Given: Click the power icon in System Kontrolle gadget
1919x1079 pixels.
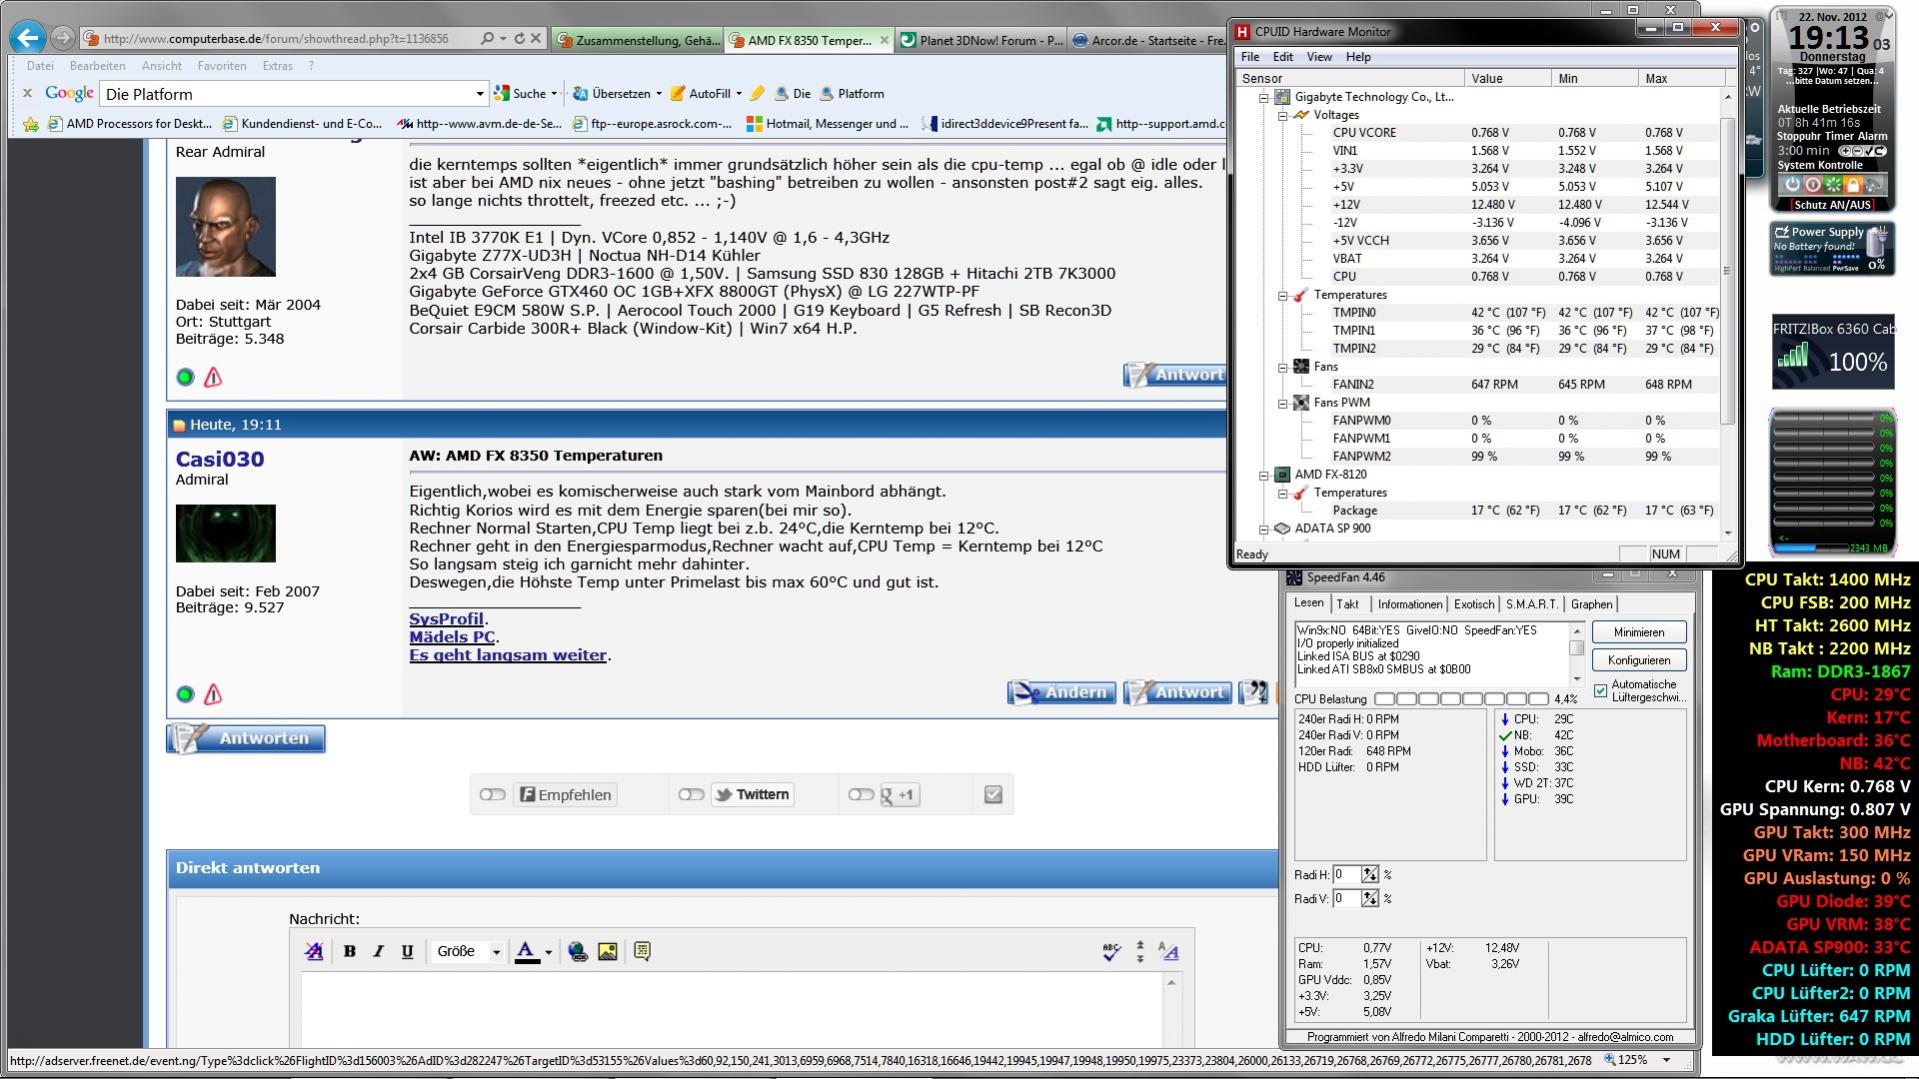Looking at the screenshot, I should pos(1792,185).
